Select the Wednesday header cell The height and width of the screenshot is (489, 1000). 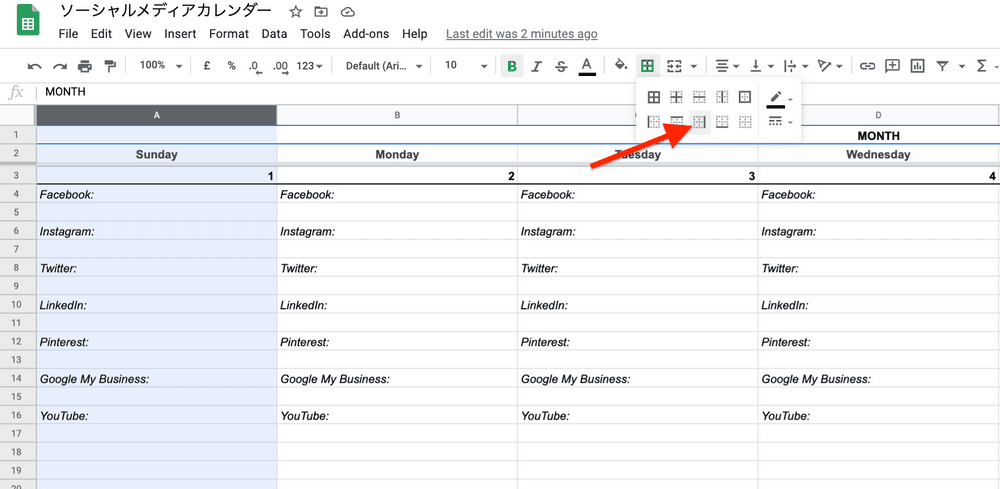(x=878, y=155)
